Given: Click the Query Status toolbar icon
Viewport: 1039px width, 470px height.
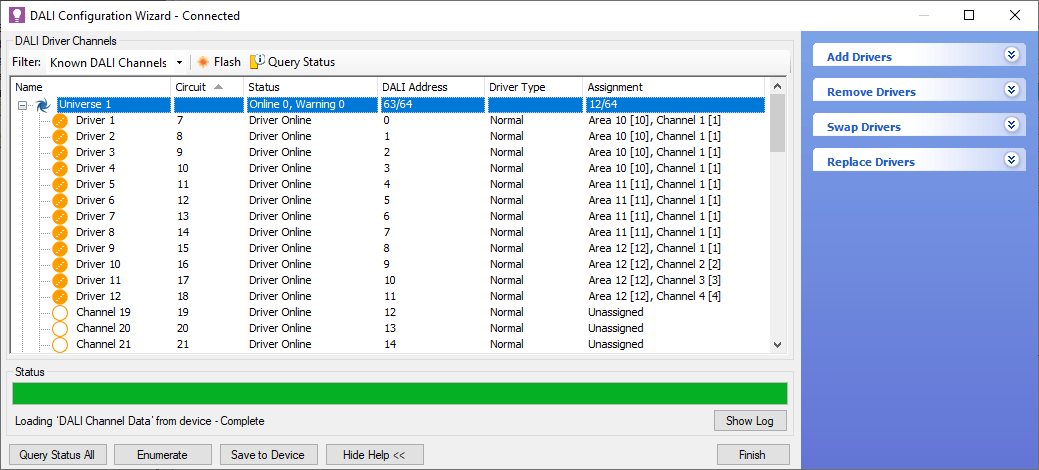Looking at the screenshot, I should click(257, 62).
